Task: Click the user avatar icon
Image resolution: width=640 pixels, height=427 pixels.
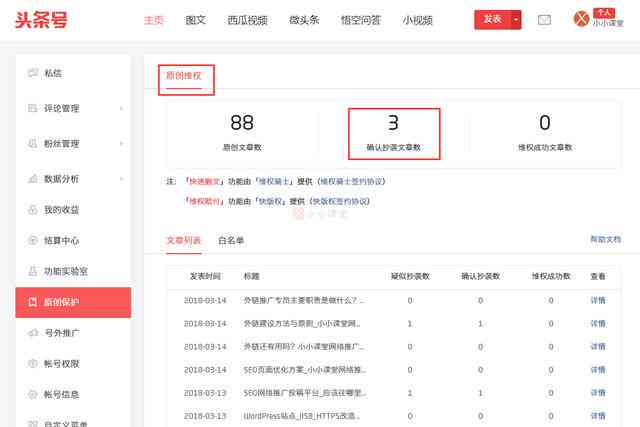Action: click(x=581, y=19)
